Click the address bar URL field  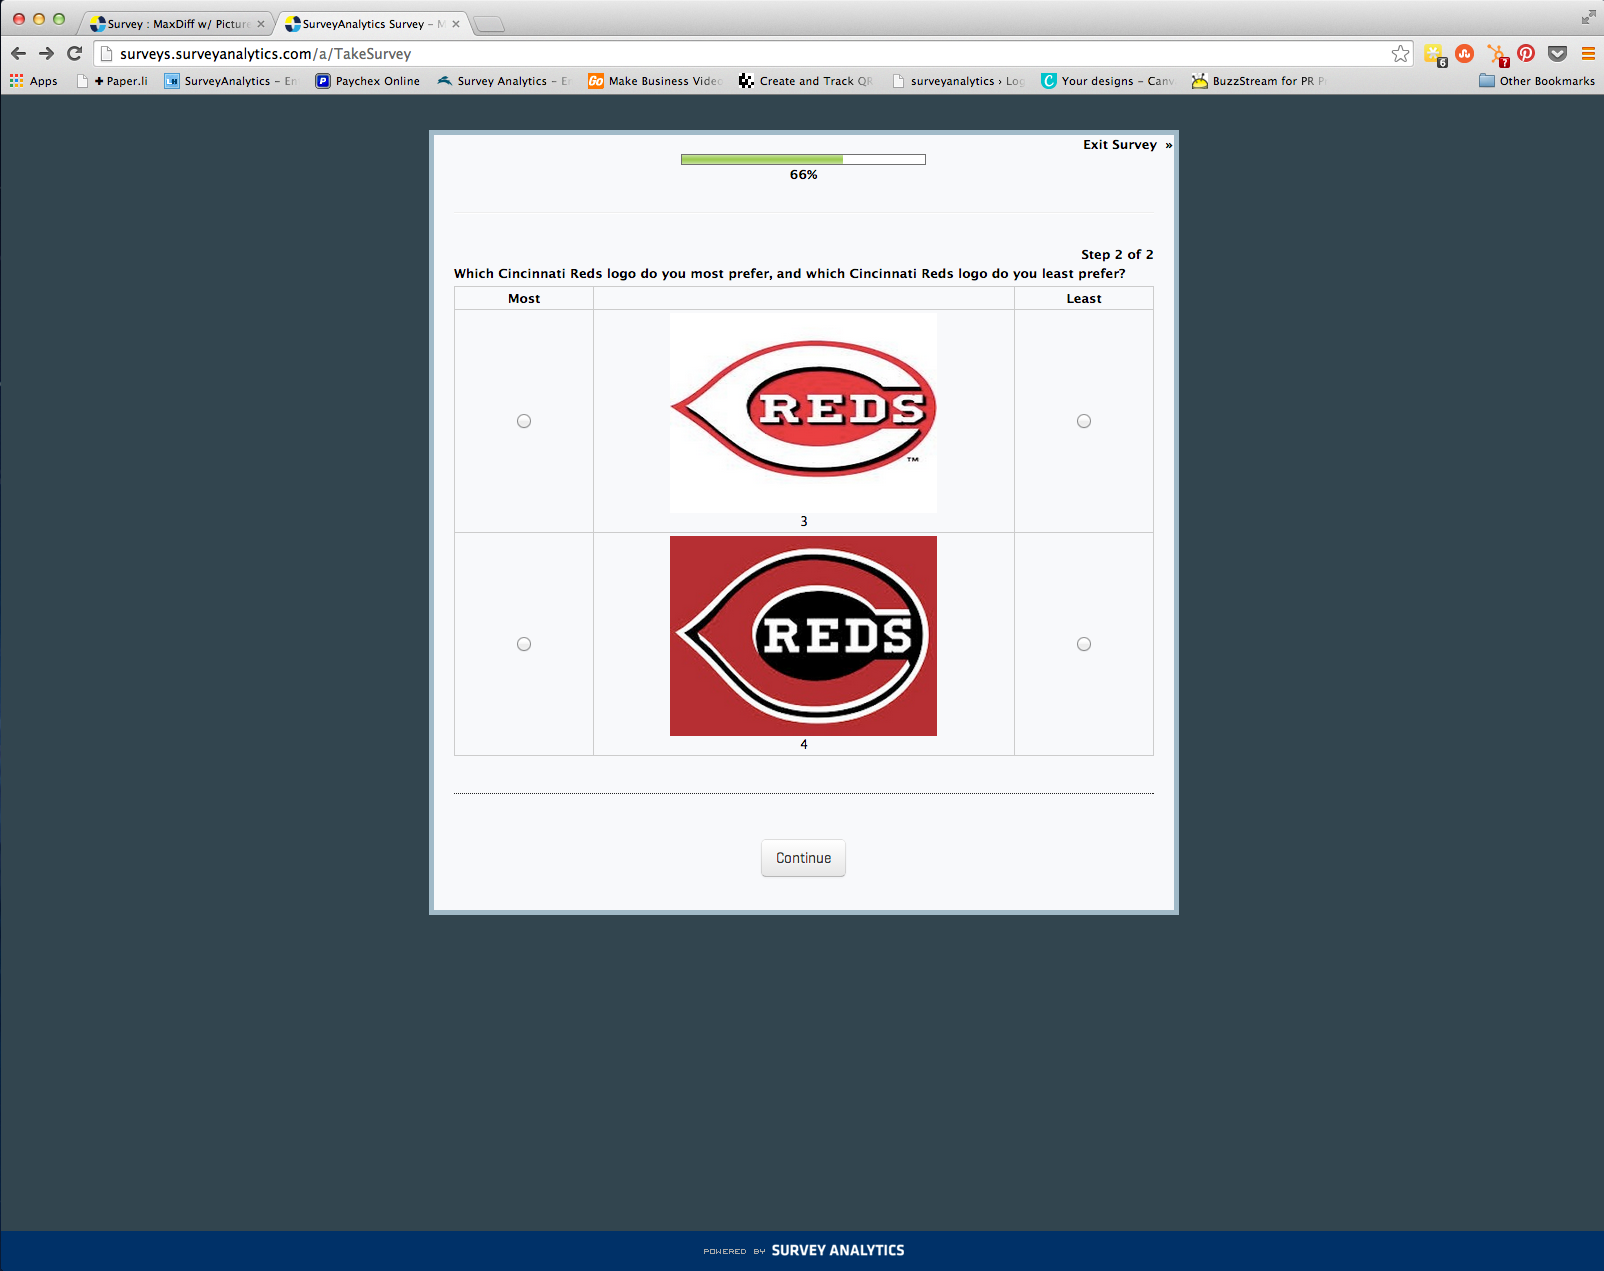pyautogui.click(x=750, y=54)
